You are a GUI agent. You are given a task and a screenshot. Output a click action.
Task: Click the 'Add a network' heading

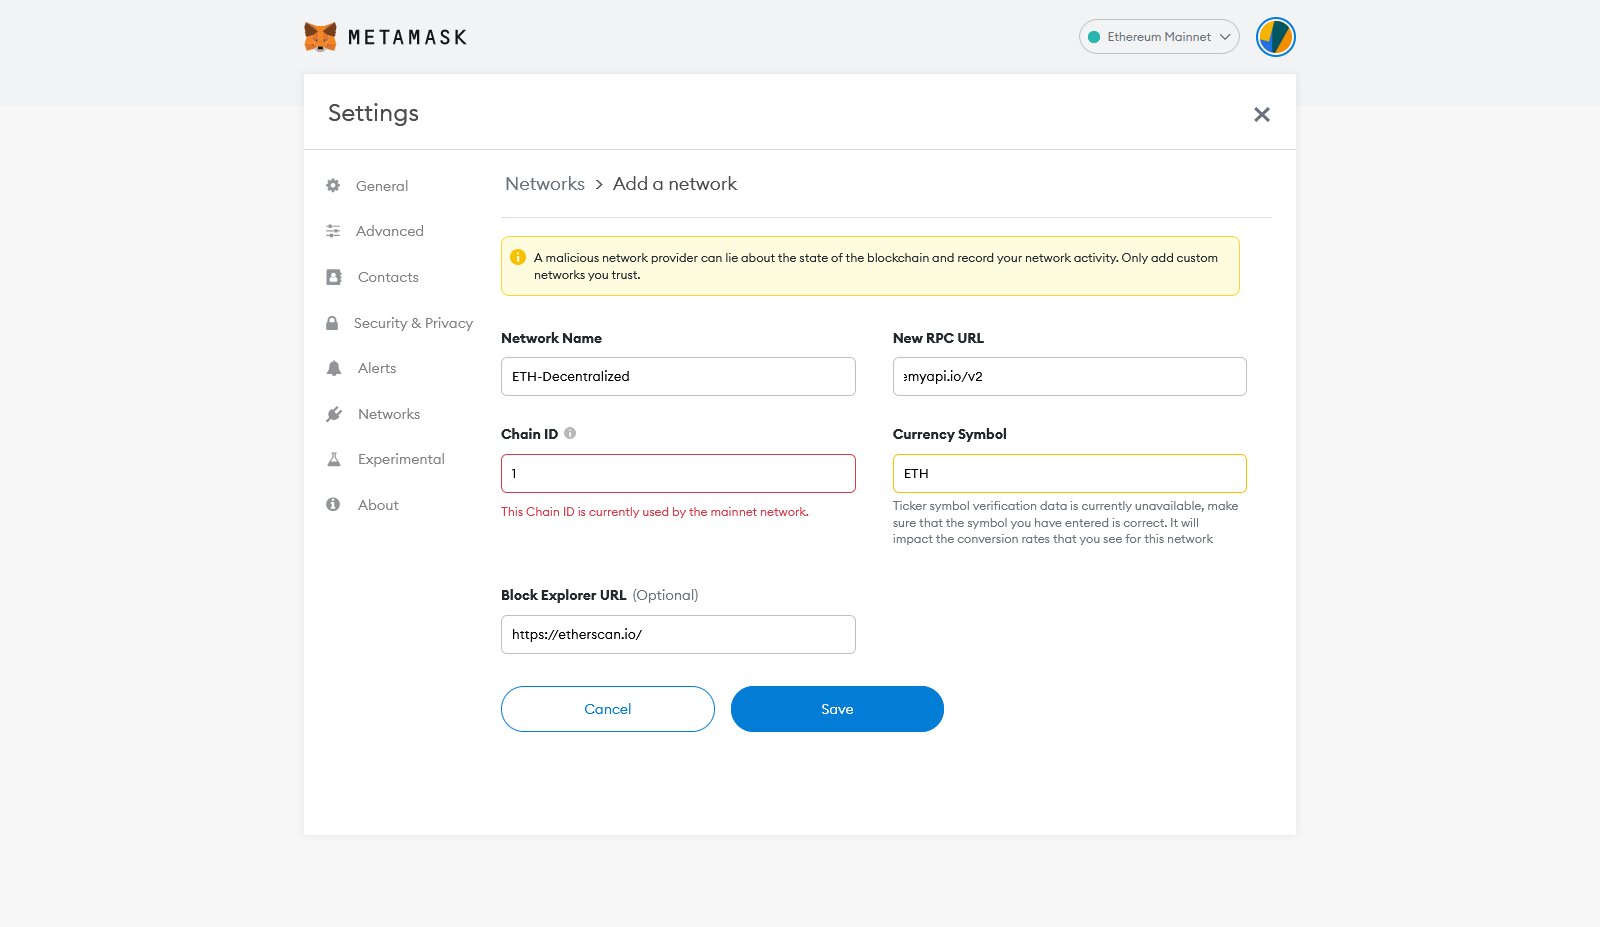[x=675, y=184]
